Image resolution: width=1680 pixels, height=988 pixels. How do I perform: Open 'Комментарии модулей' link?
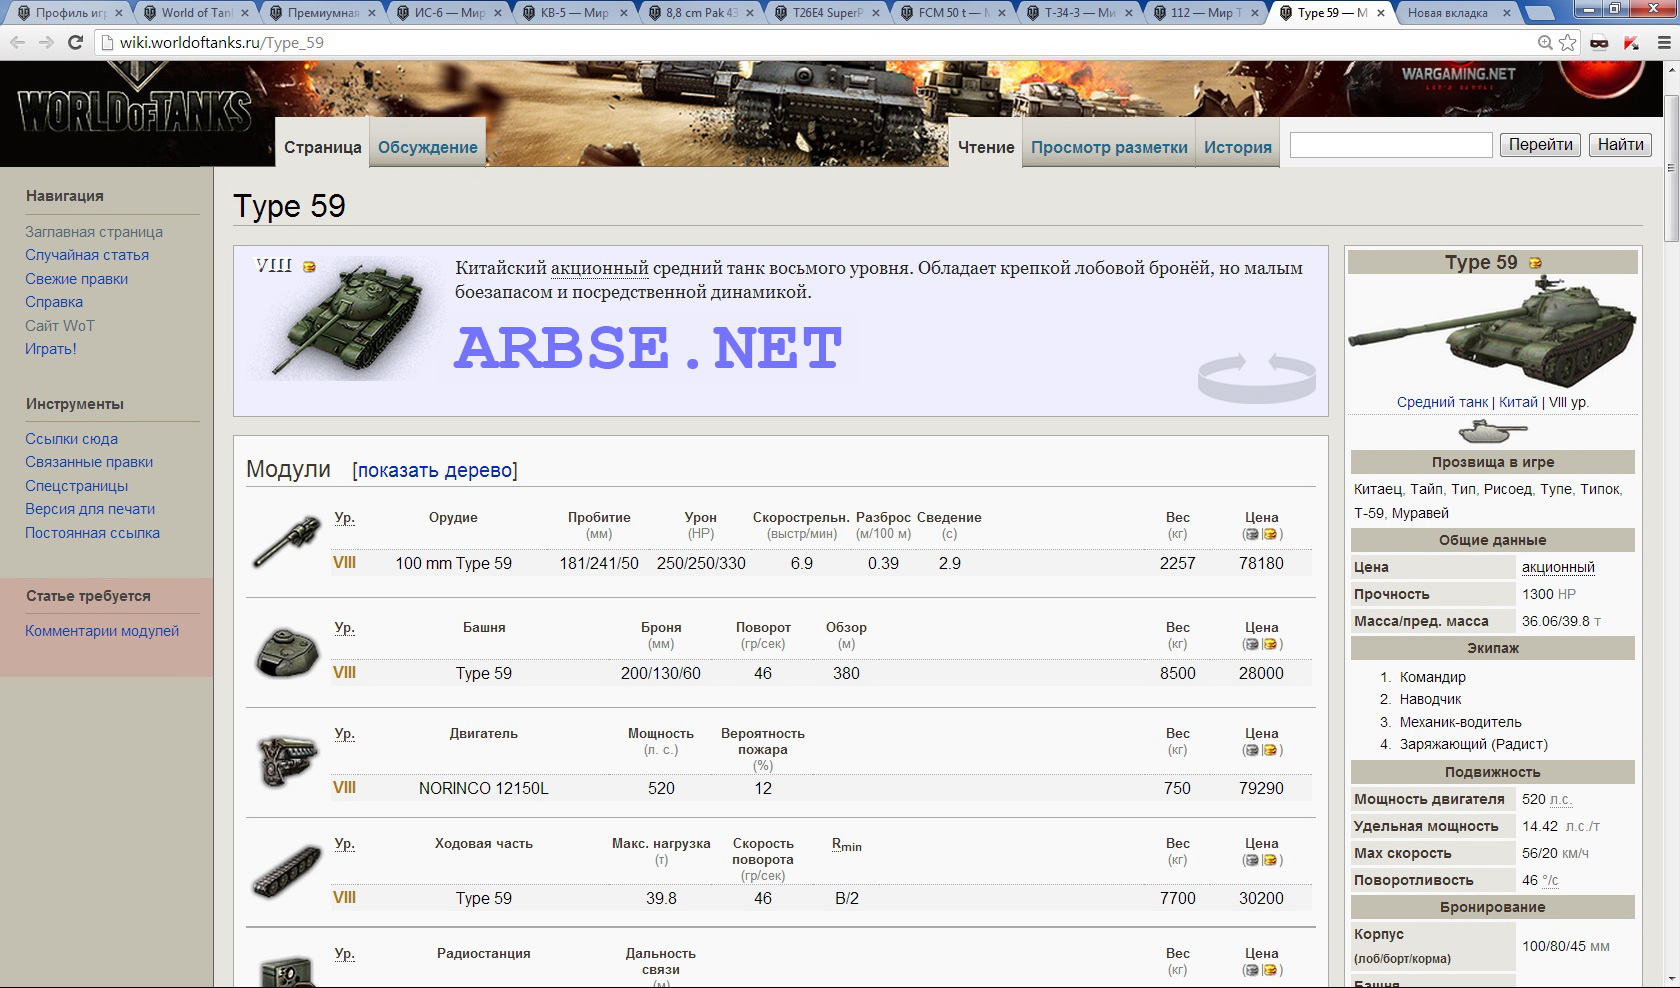[x=102, y=631]
